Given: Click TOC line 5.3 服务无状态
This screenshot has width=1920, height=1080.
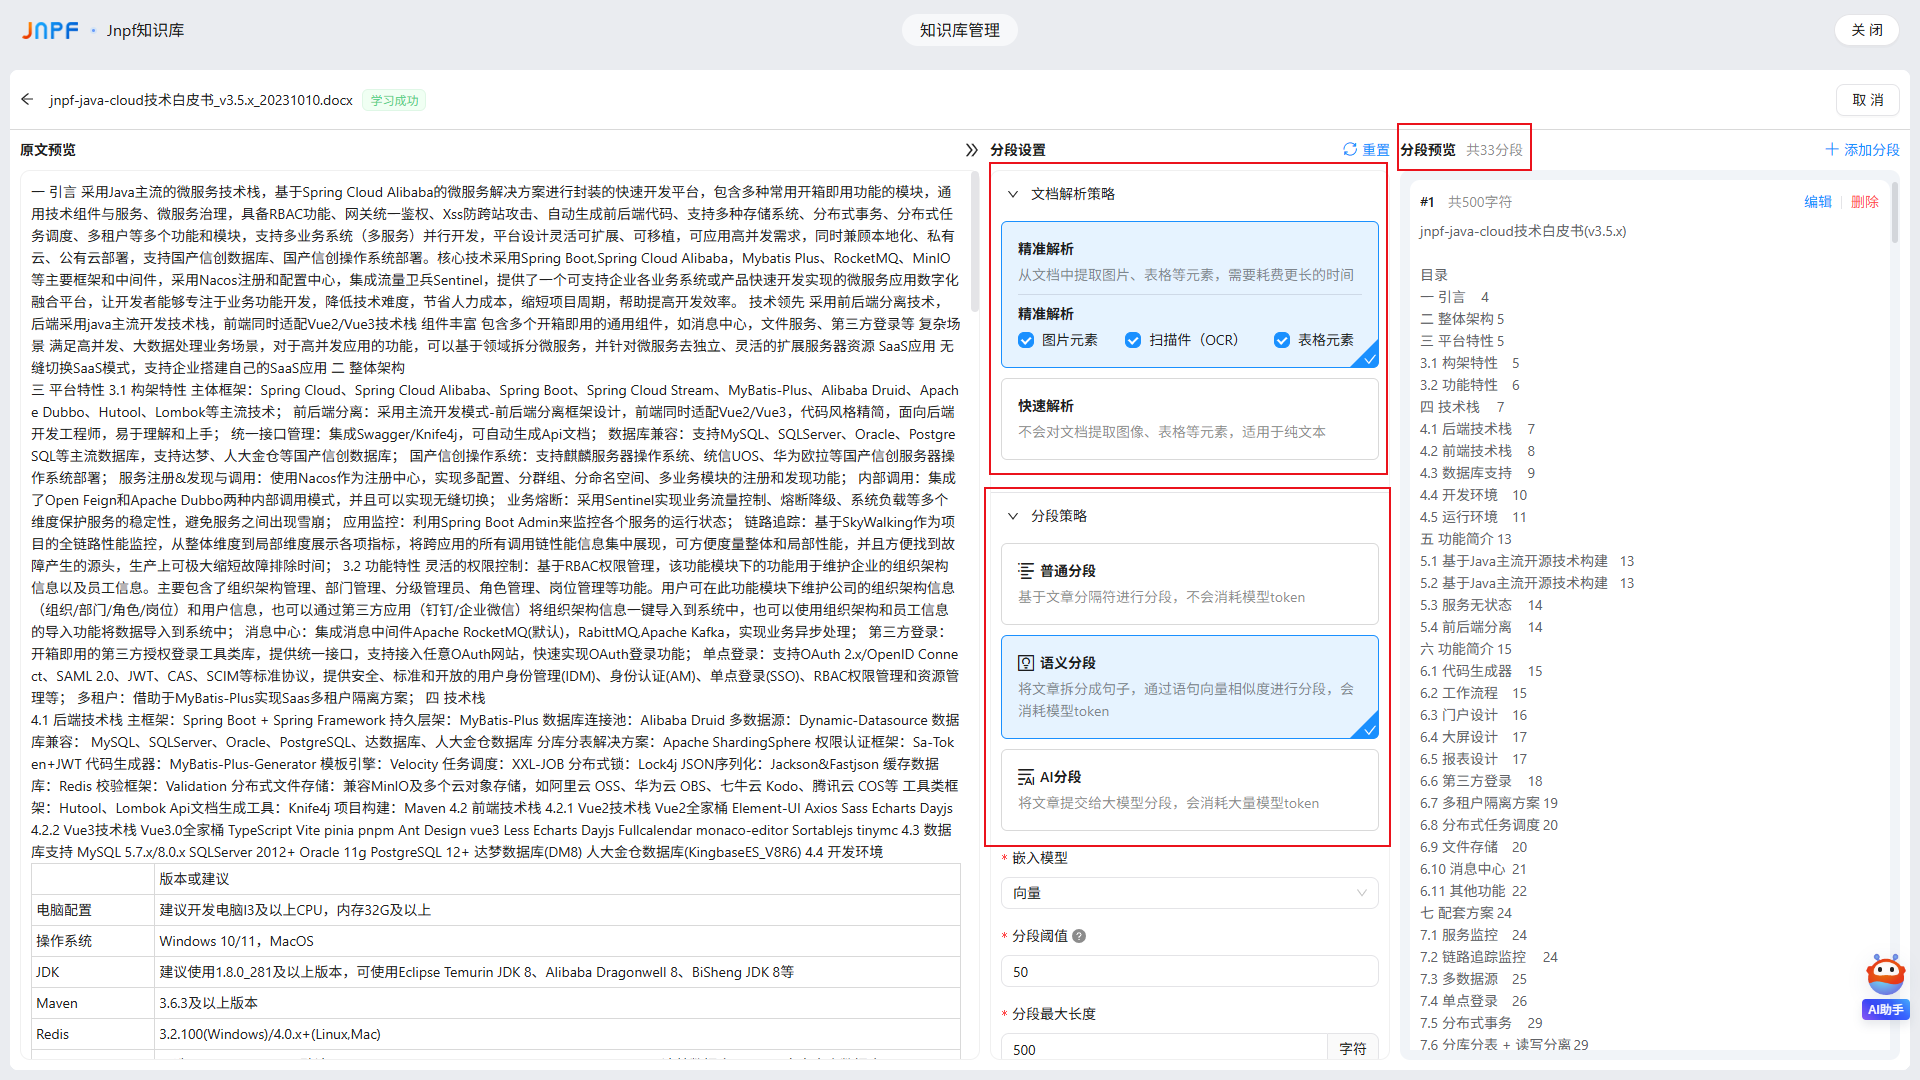Looking at the screenshot, I should tap(1481, 605).
